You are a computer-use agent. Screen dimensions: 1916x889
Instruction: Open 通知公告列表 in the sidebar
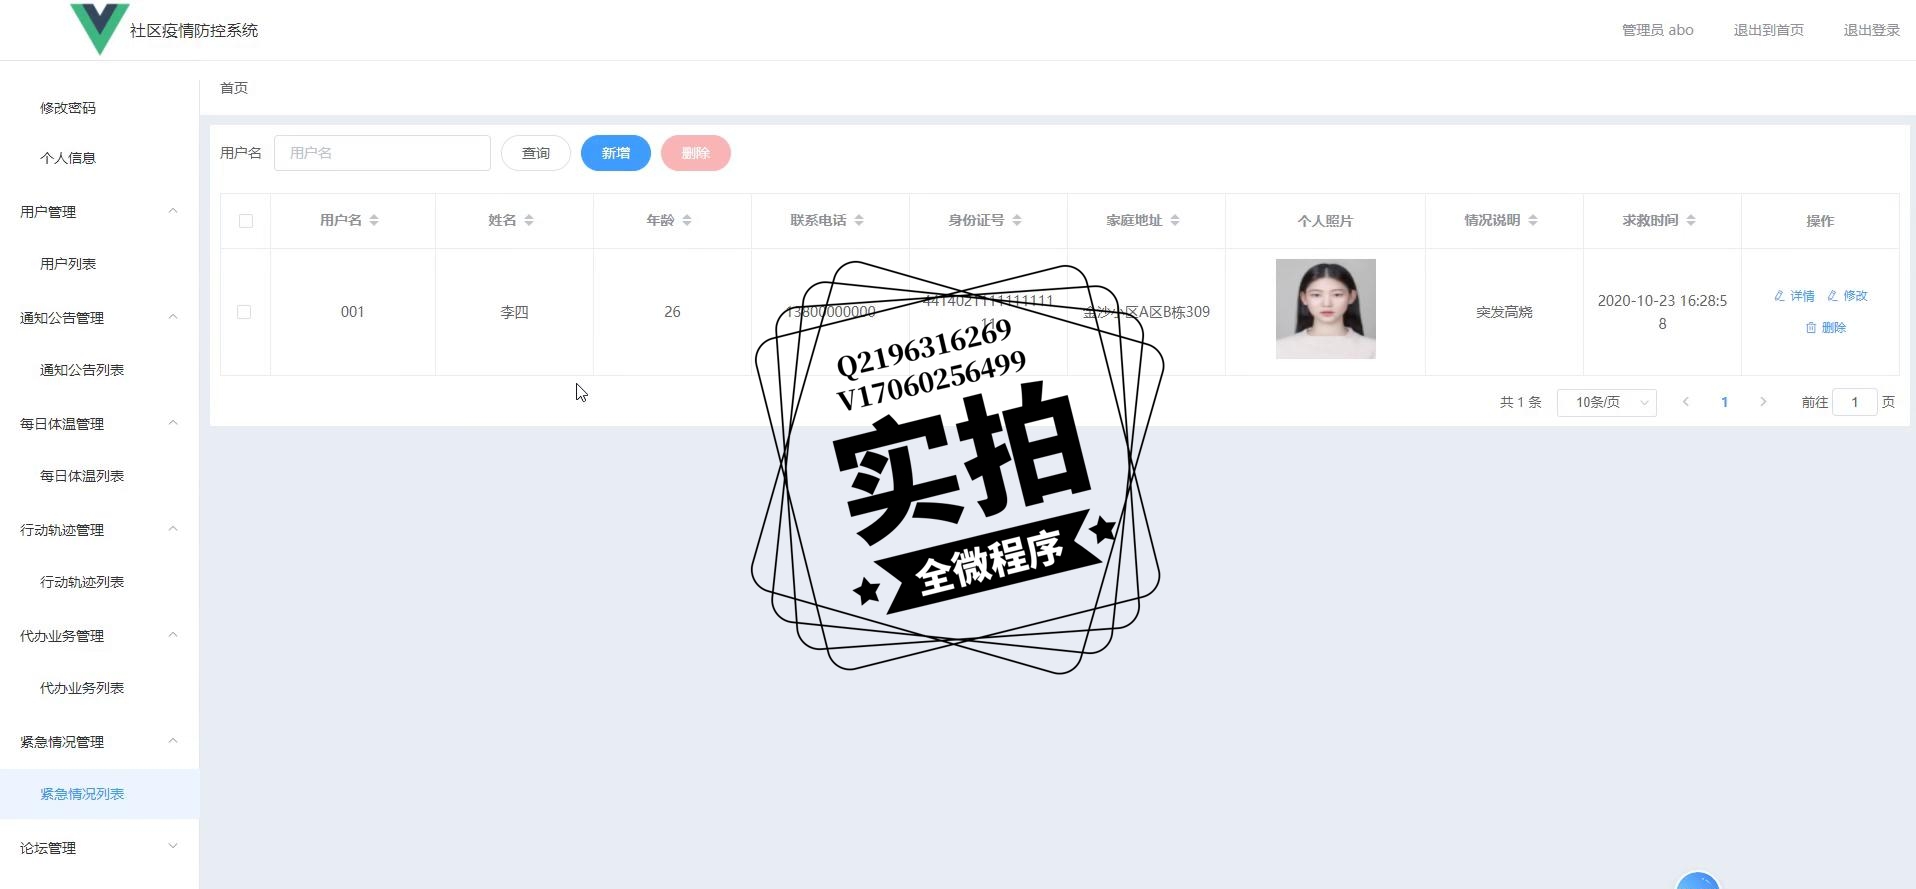pyautogui.click(x=82, y=370)
